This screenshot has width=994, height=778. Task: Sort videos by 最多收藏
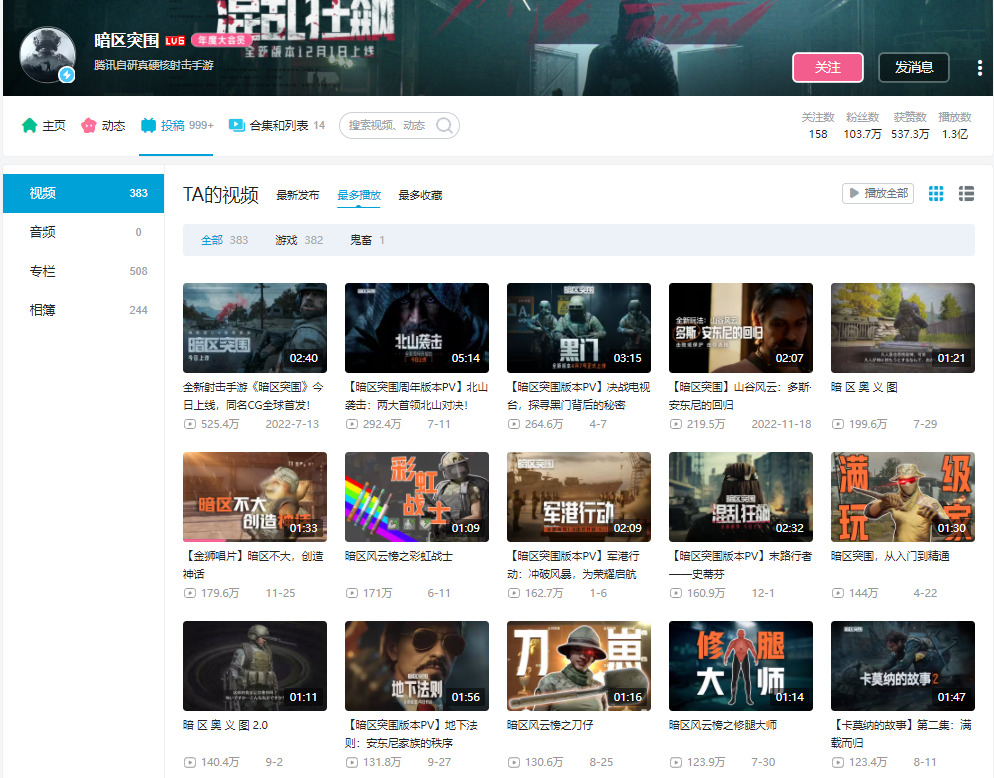pos(420,195)
